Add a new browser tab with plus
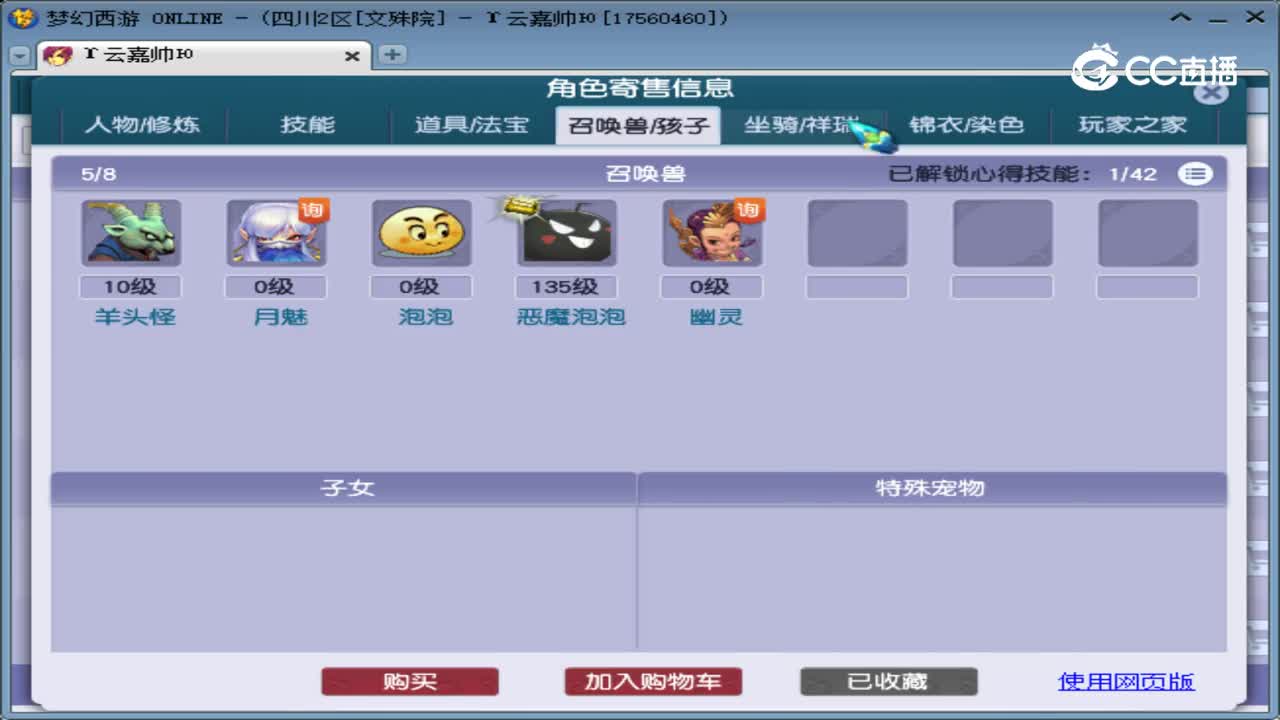Image resolution: width=1280 pixels, height=720 pixels. click(392, 55)
